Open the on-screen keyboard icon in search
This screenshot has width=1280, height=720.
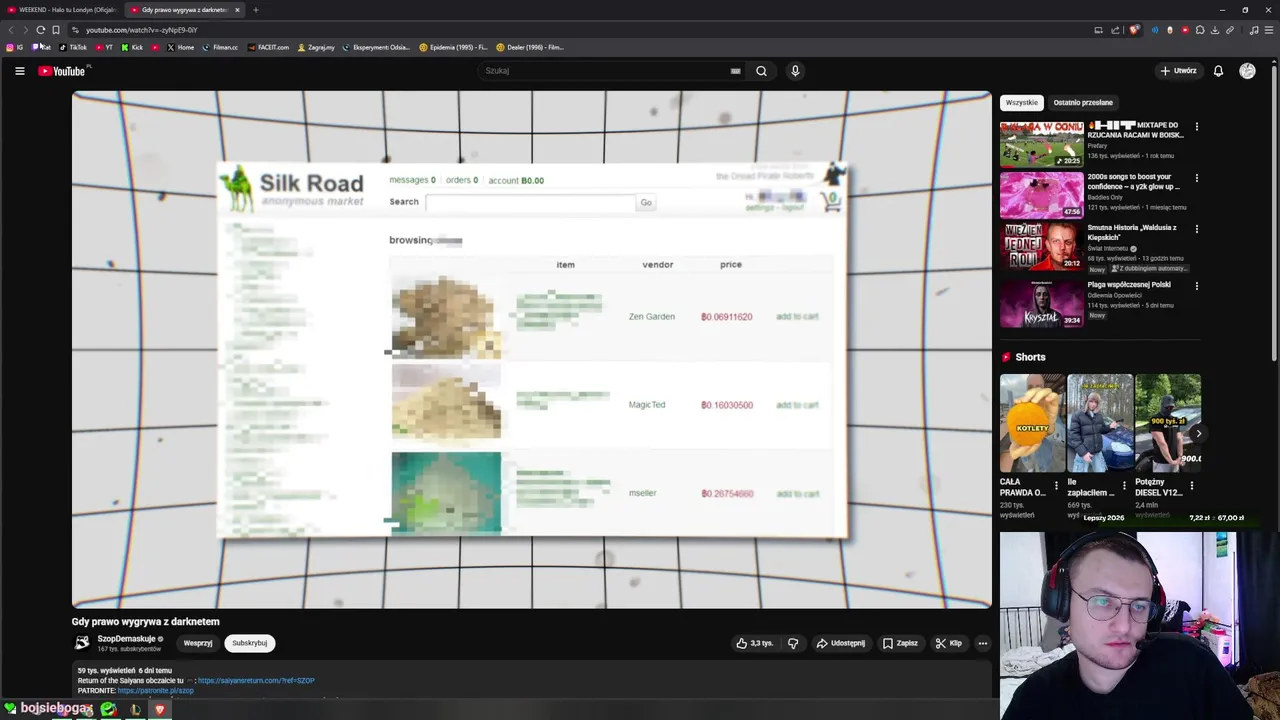pos(735,71)
